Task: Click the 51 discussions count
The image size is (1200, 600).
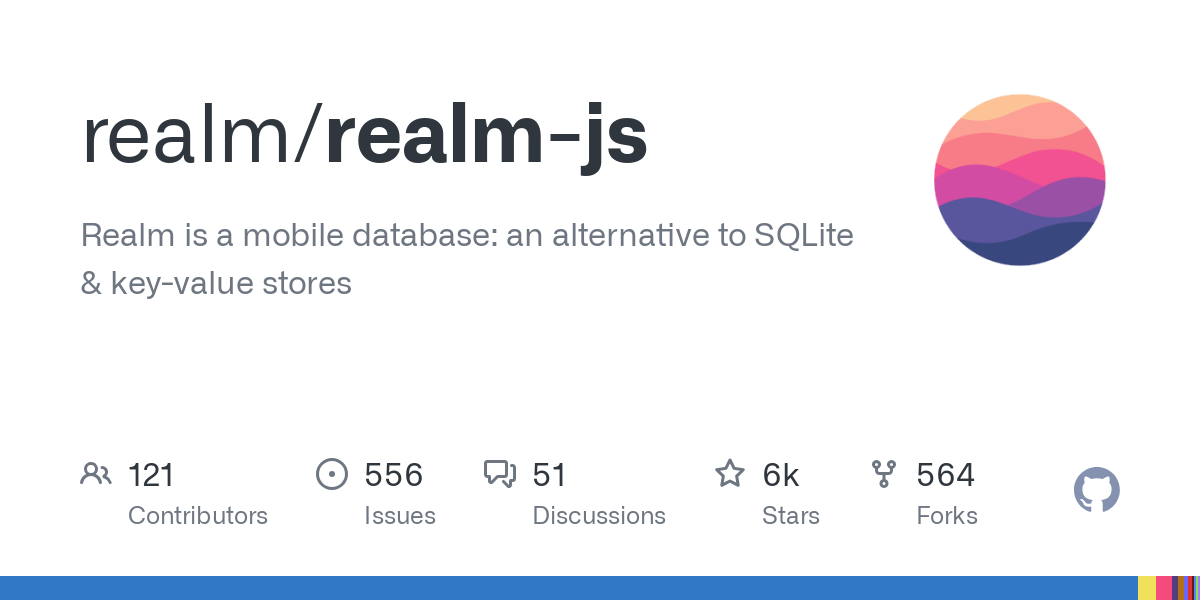Action: pyautogui.click(x=550, y=475)
